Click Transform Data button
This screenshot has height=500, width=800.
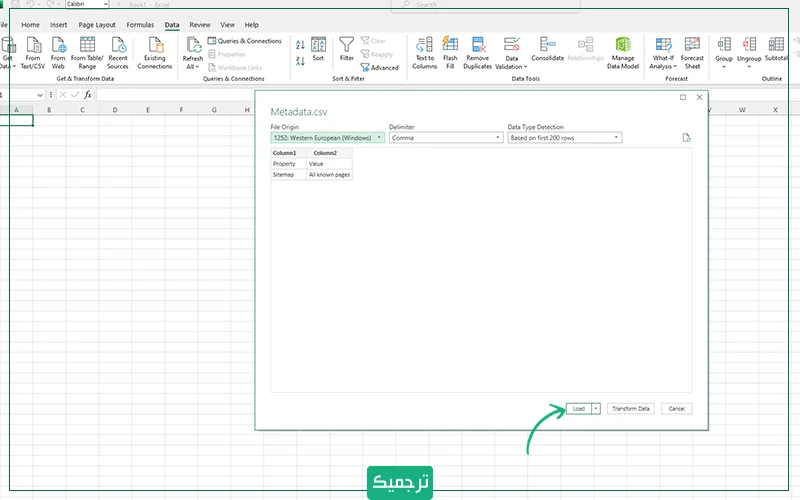coord(631,409)
